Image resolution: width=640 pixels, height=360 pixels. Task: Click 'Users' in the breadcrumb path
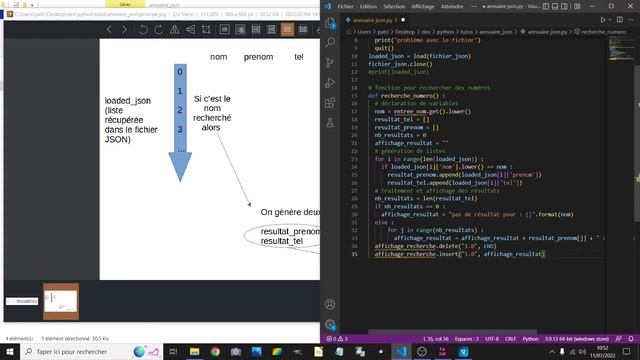(364, 31)
